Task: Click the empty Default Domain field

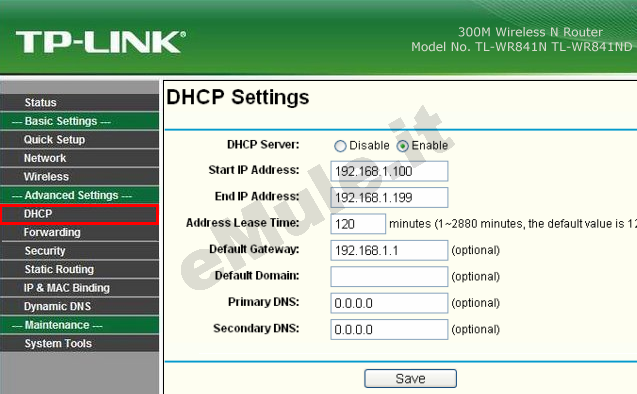Action: tap(389, 277)
